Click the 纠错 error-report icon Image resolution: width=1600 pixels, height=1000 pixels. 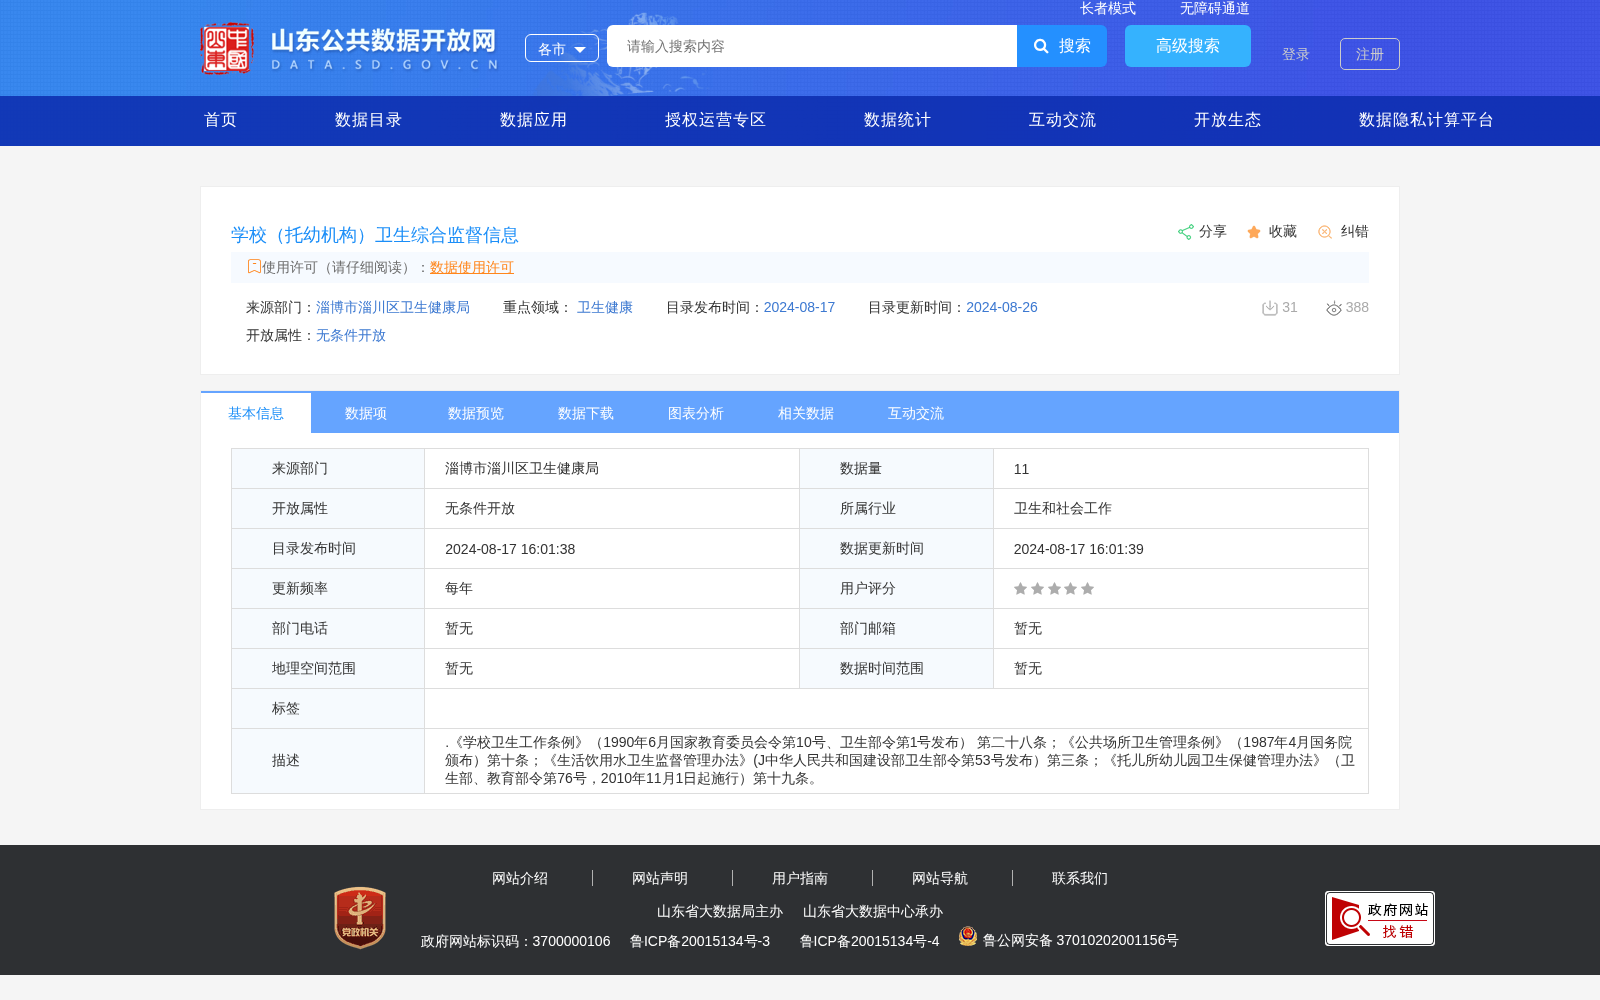[1325, 232]
